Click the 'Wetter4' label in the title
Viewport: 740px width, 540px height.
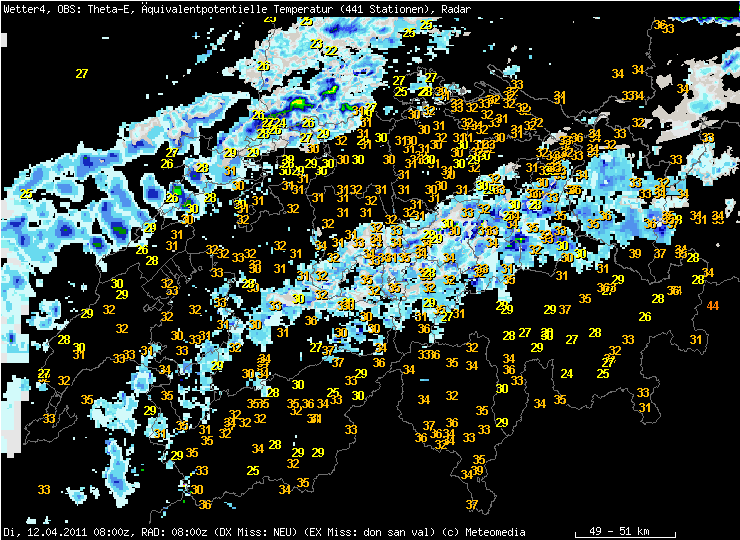tap(27, 9)
